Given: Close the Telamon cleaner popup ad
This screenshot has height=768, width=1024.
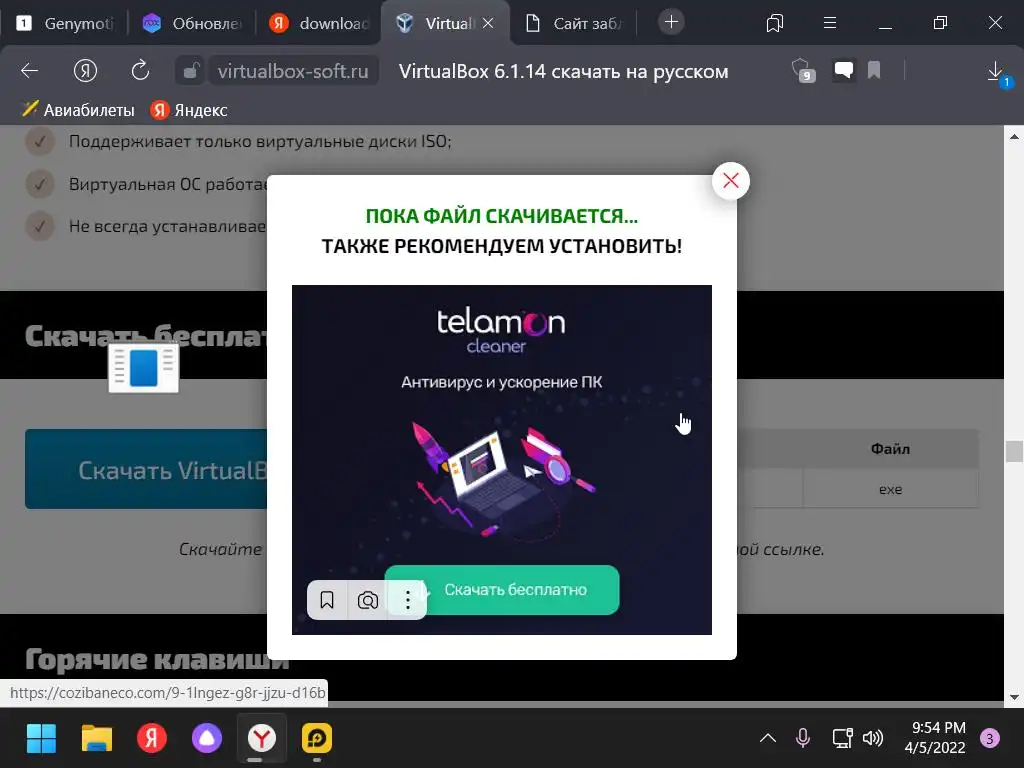Looking at the screenshot, I should (730, 181).
